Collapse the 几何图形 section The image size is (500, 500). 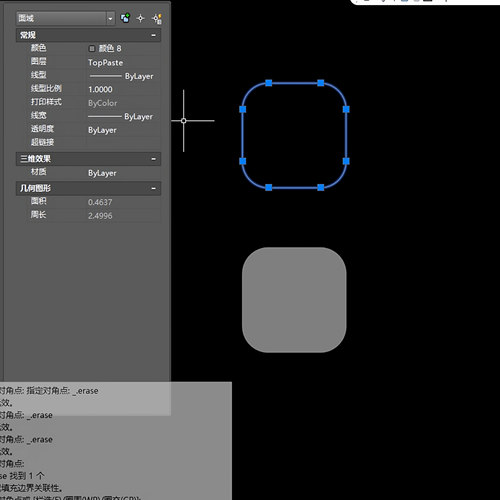tap(153, 188)
